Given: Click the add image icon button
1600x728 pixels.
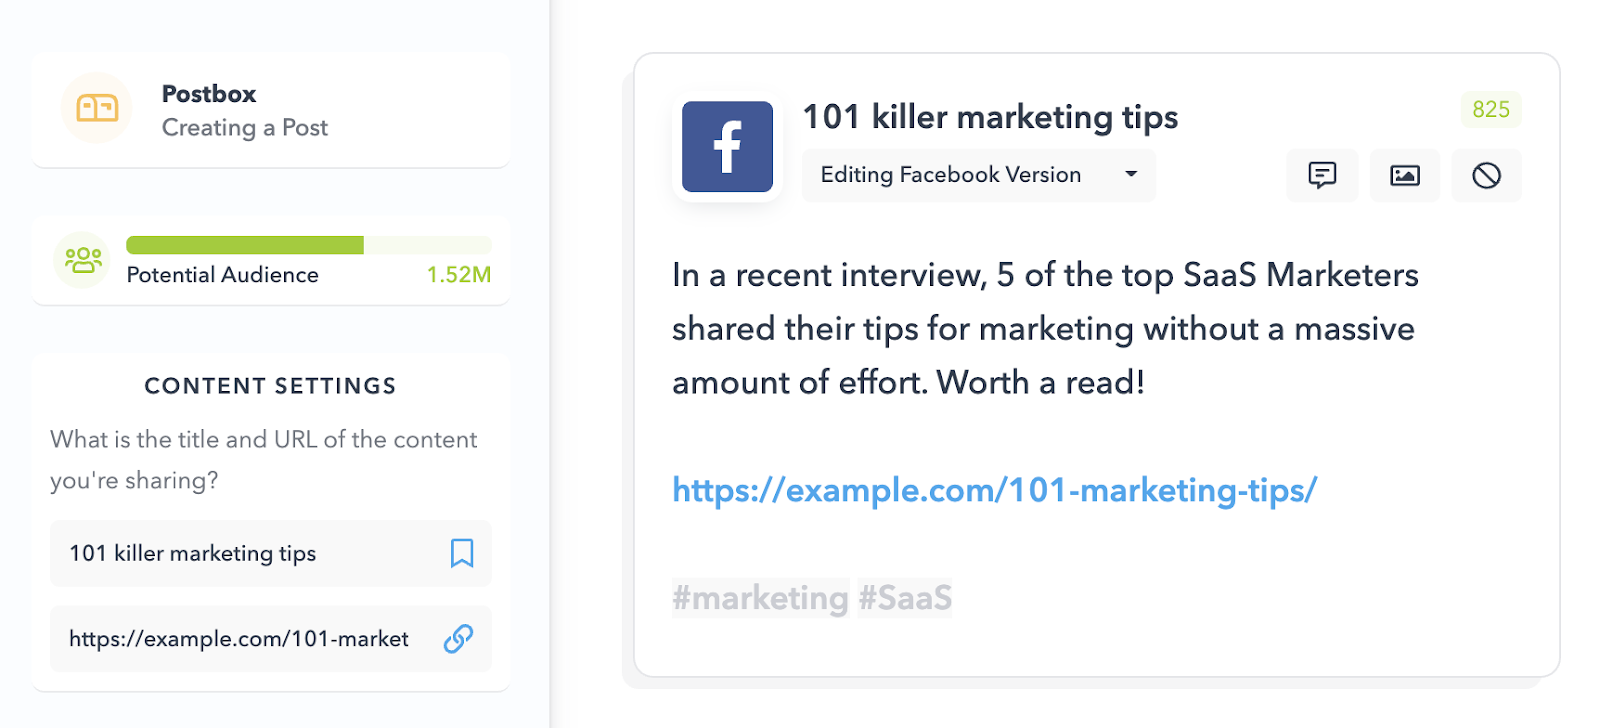Looking at the screenshot, I should pyautogui.click(x=1404, y=176).
